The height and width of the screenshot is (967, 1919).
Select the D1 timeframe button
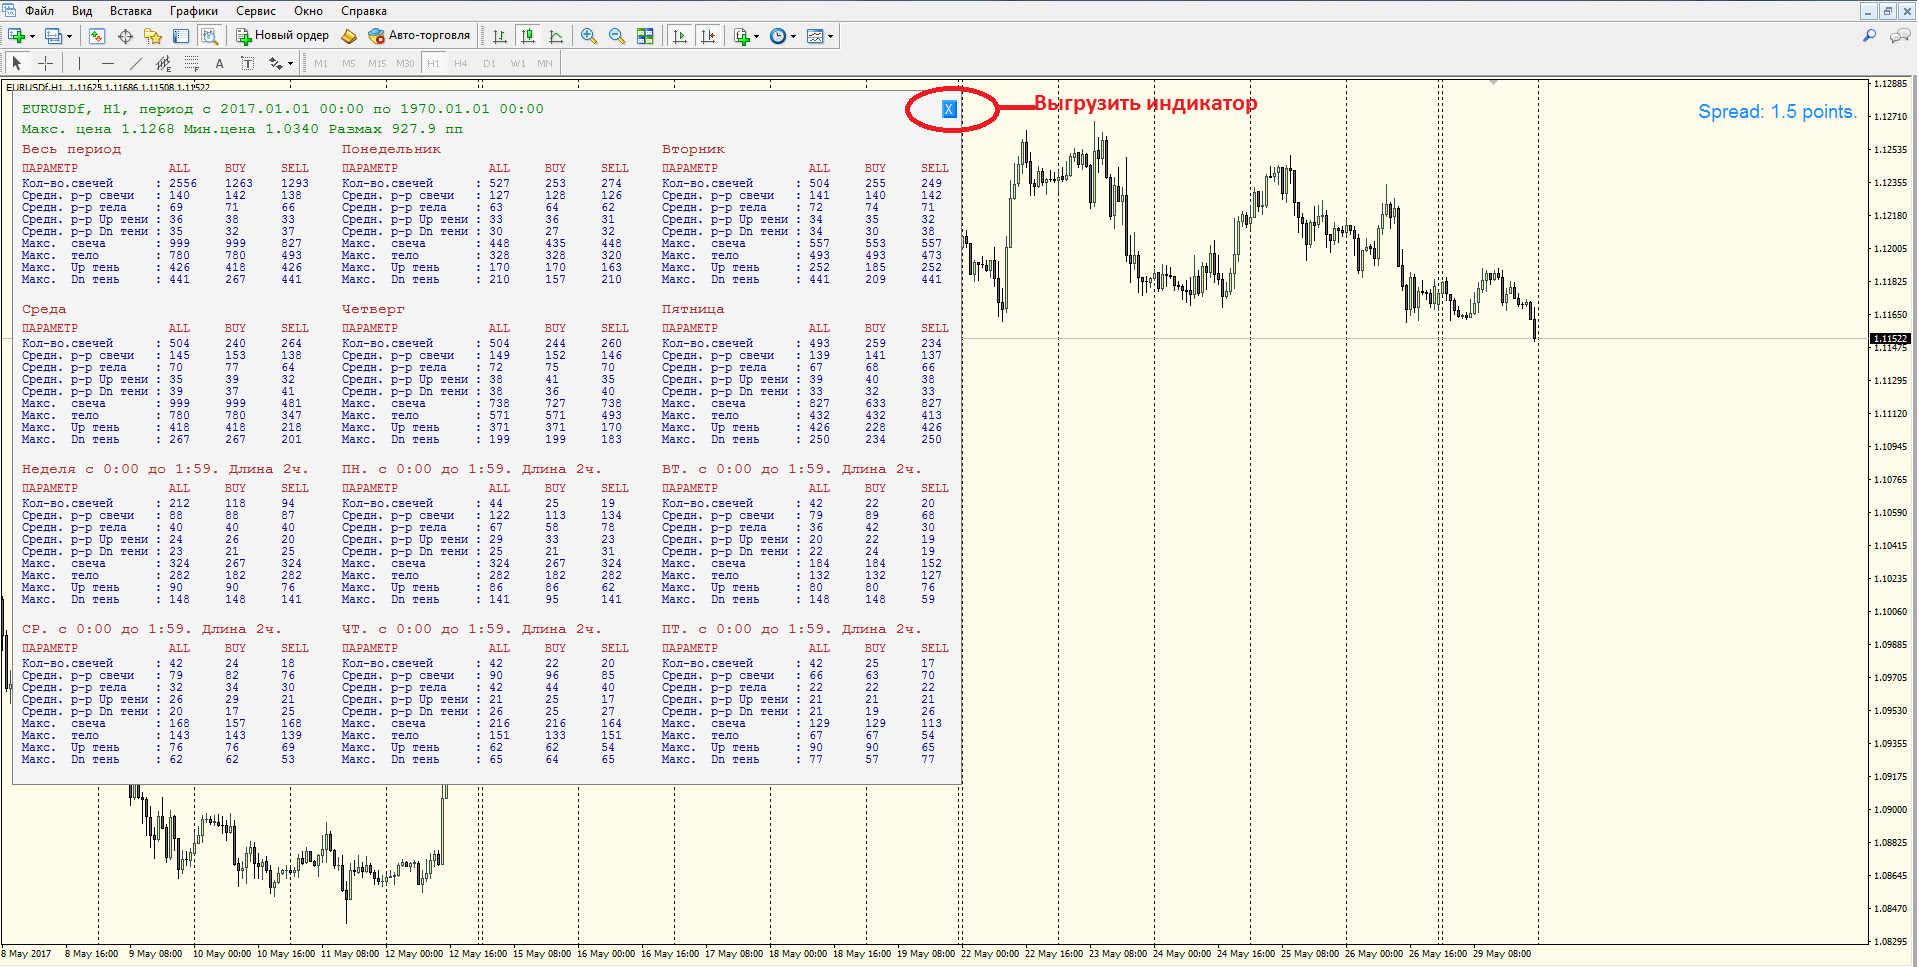[x=489, y=63]
